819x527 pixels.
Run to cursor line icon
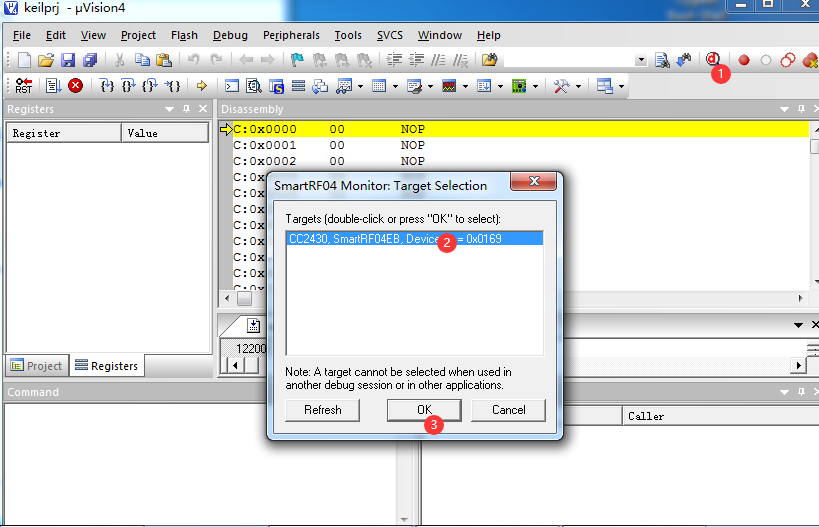(172, 86)
